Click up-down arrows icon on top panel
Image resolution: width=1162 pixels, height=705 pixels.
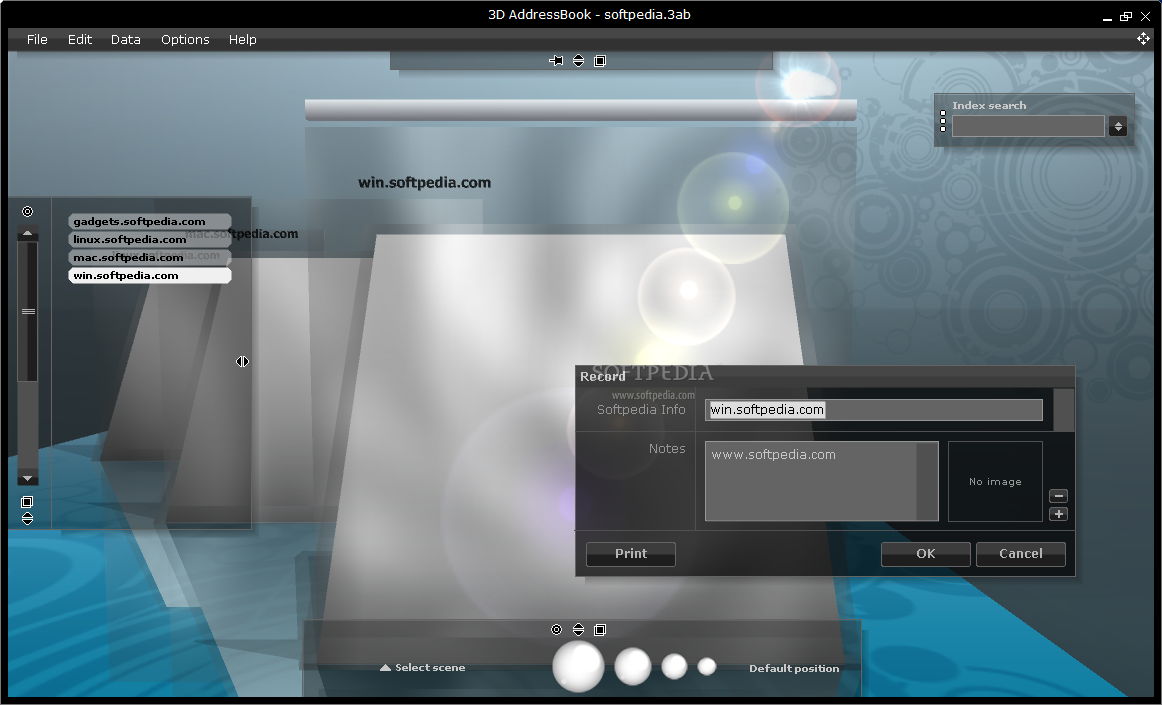point(578,61)
